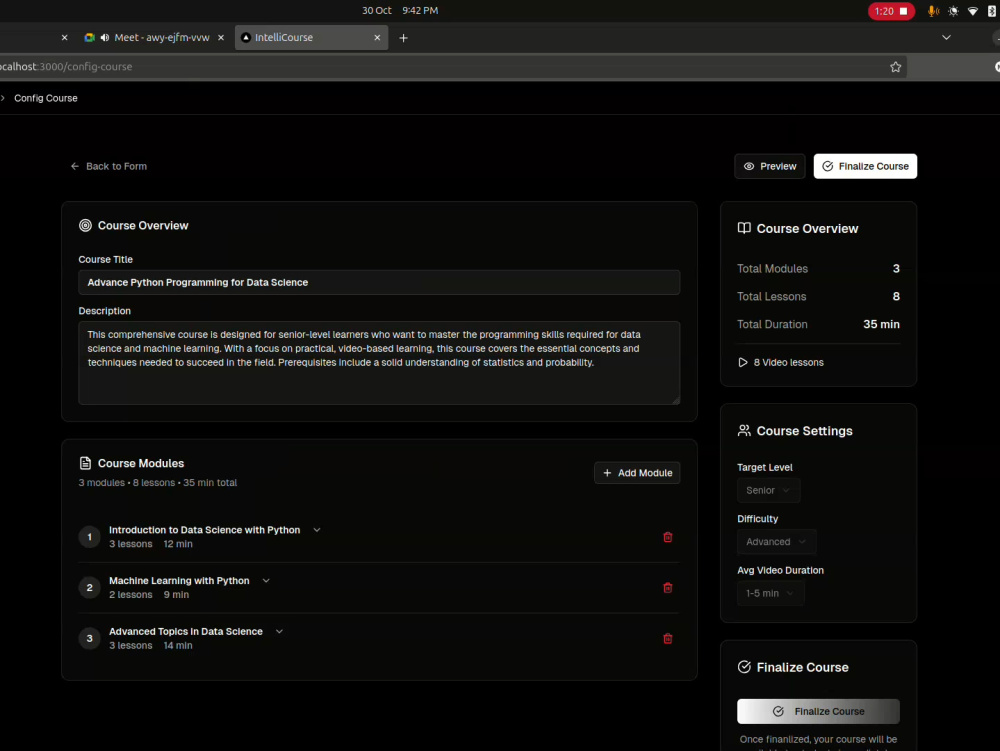Delete the Advanced Topics in Data Science module
The height and width of the screenshot is (751, 1000).
pos(668,638)
